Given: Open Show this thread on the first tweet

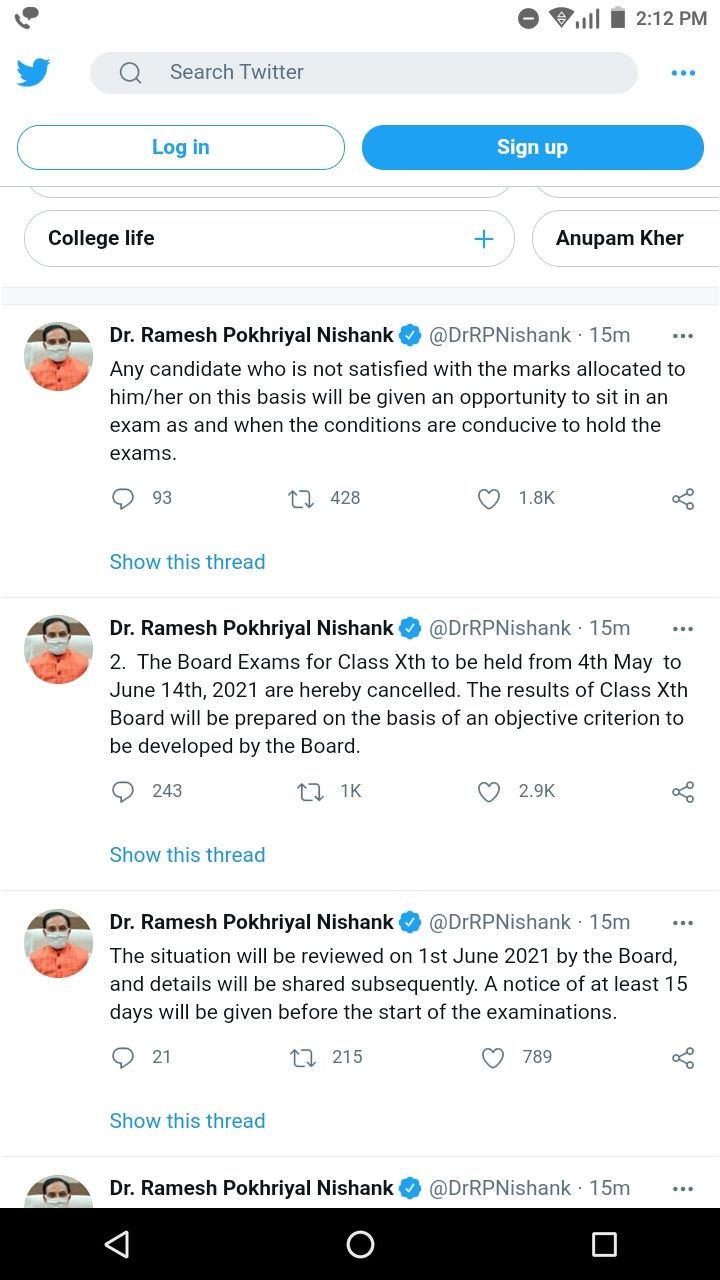Looking at the screenshot, I should click(x=187, y=561).
